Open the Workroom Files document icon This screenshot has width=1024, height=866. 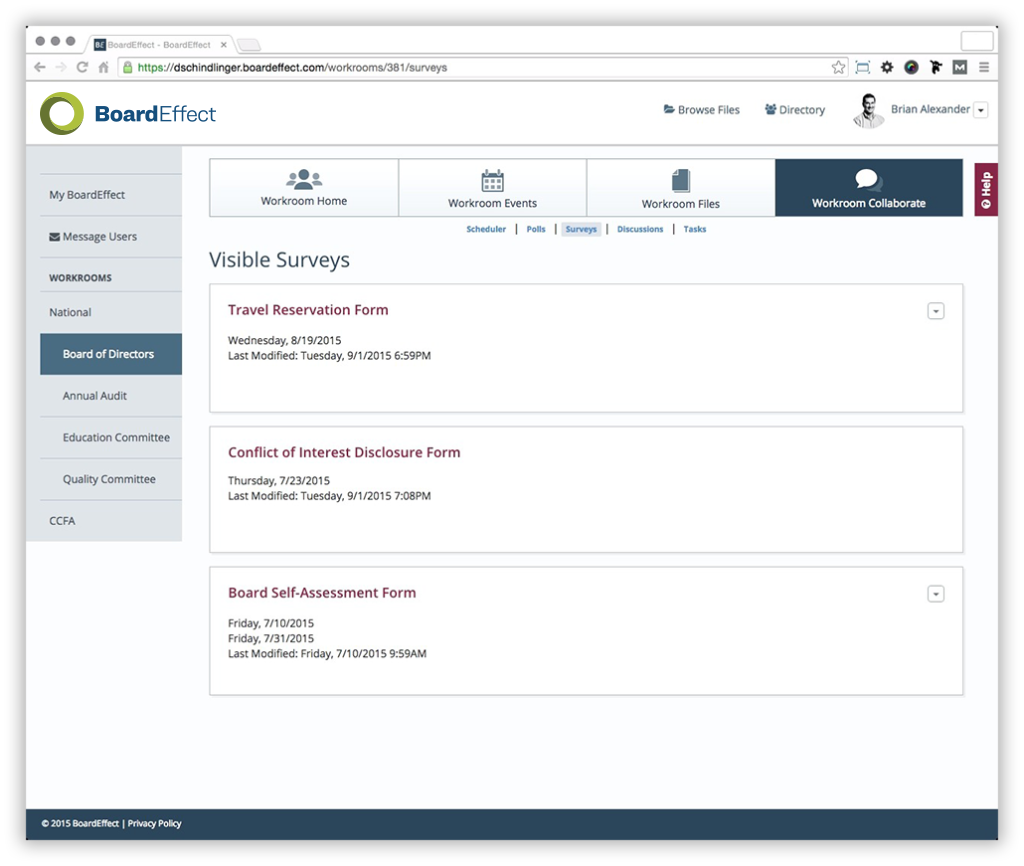pos(681,180)
